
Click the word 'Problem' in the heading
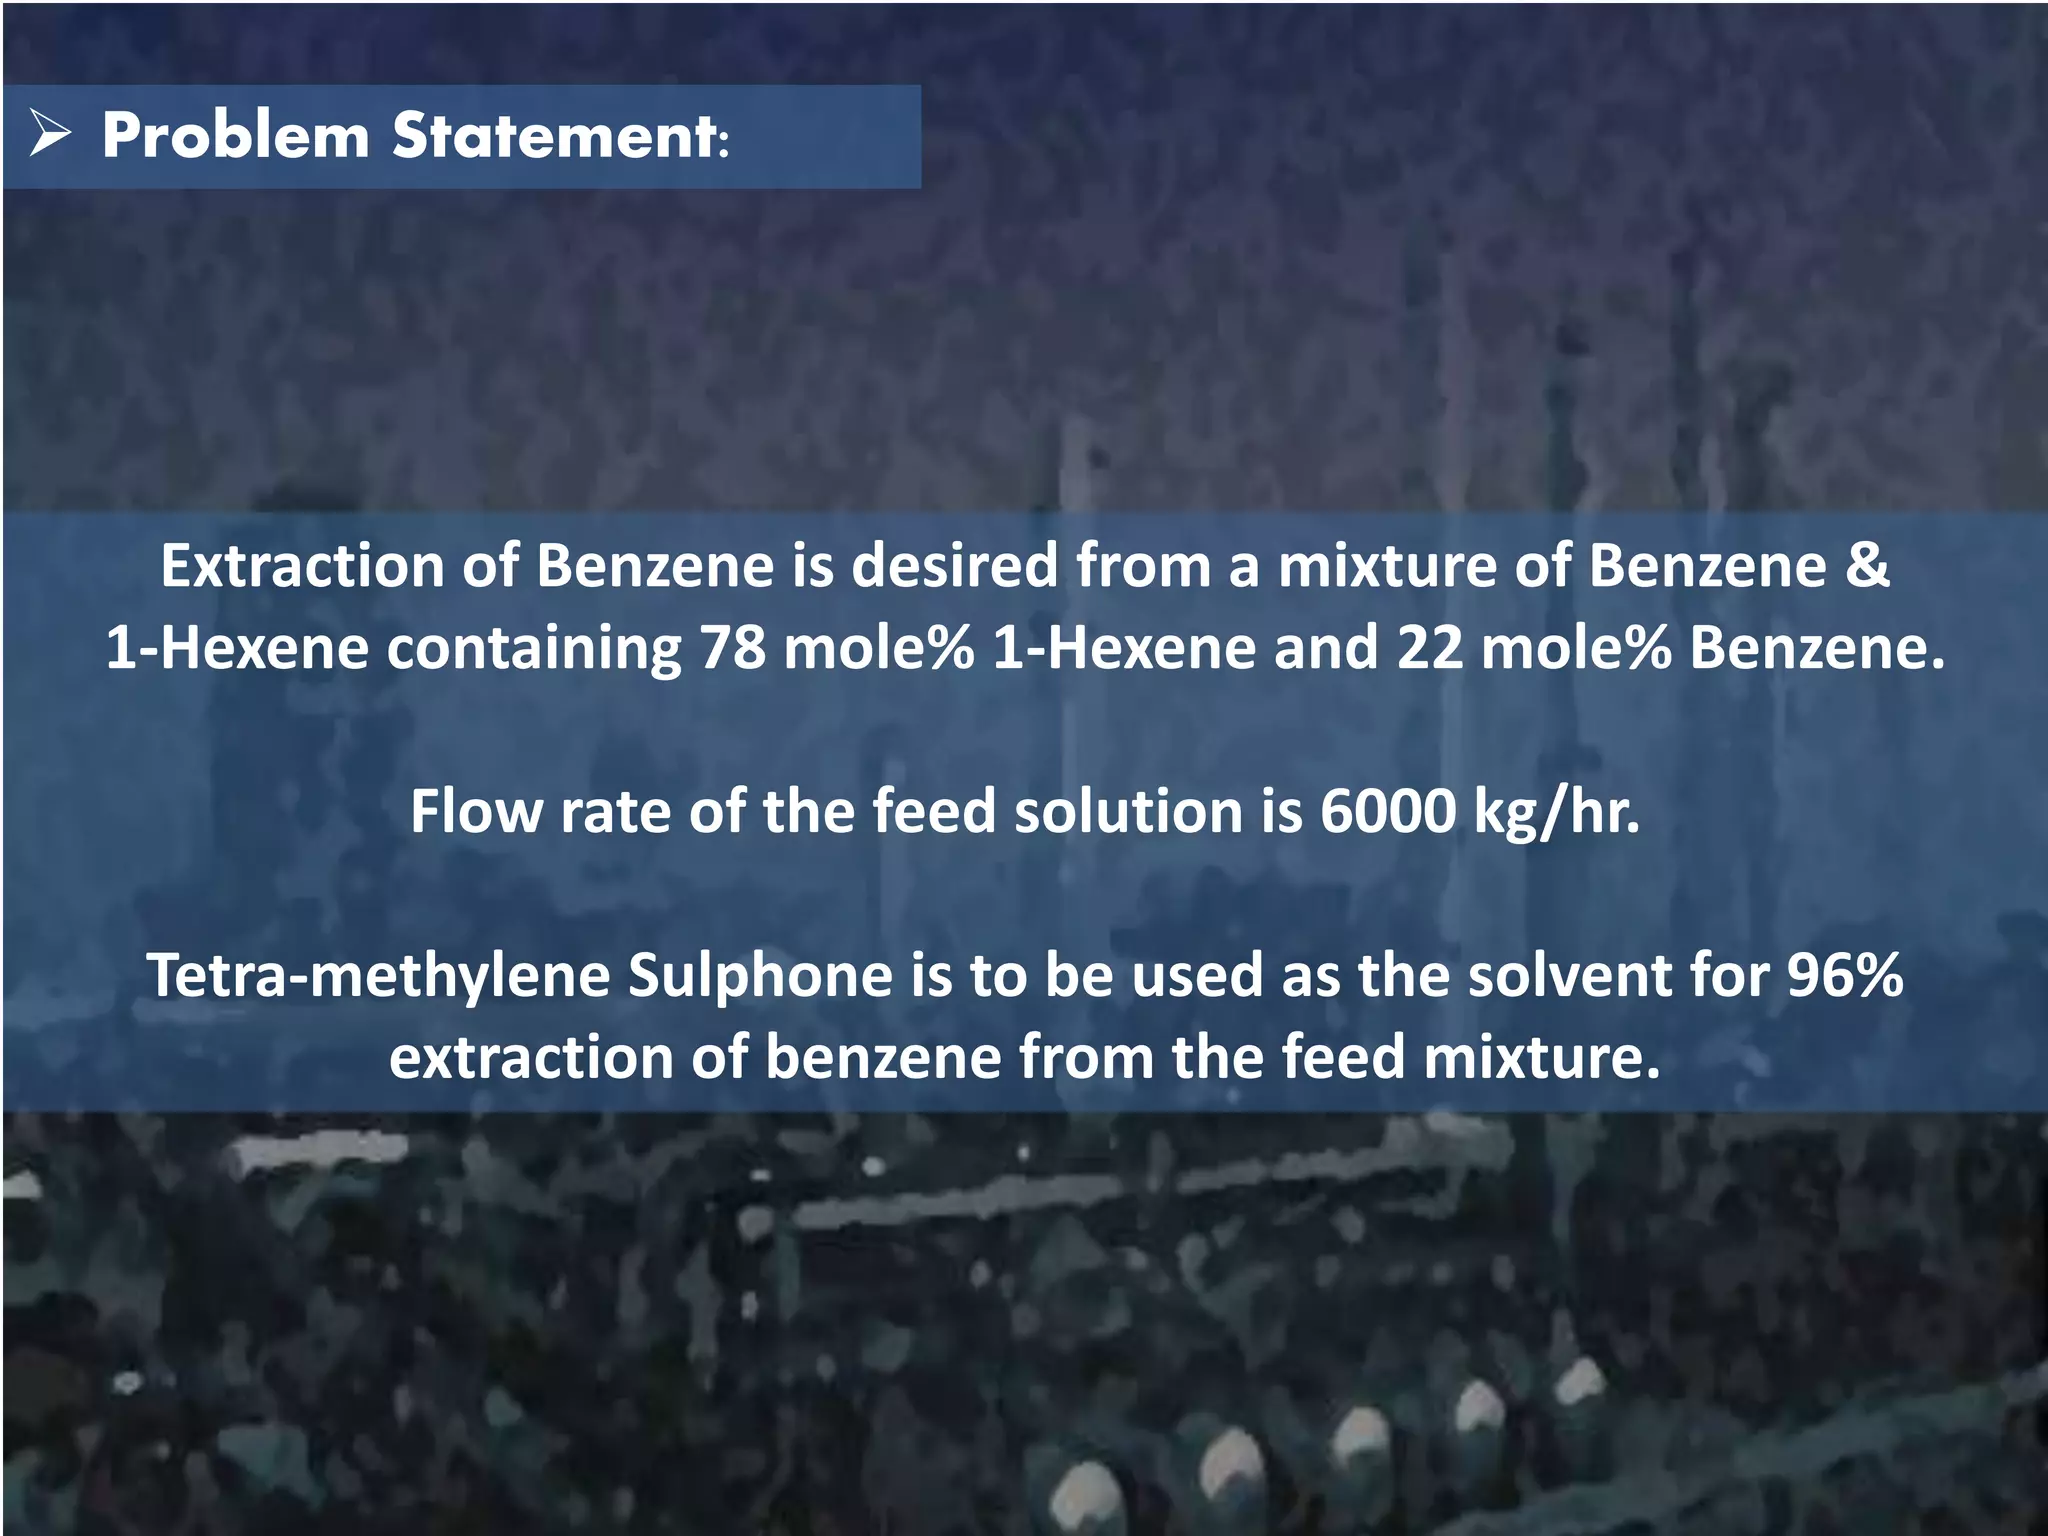click(x=236, y=136)
